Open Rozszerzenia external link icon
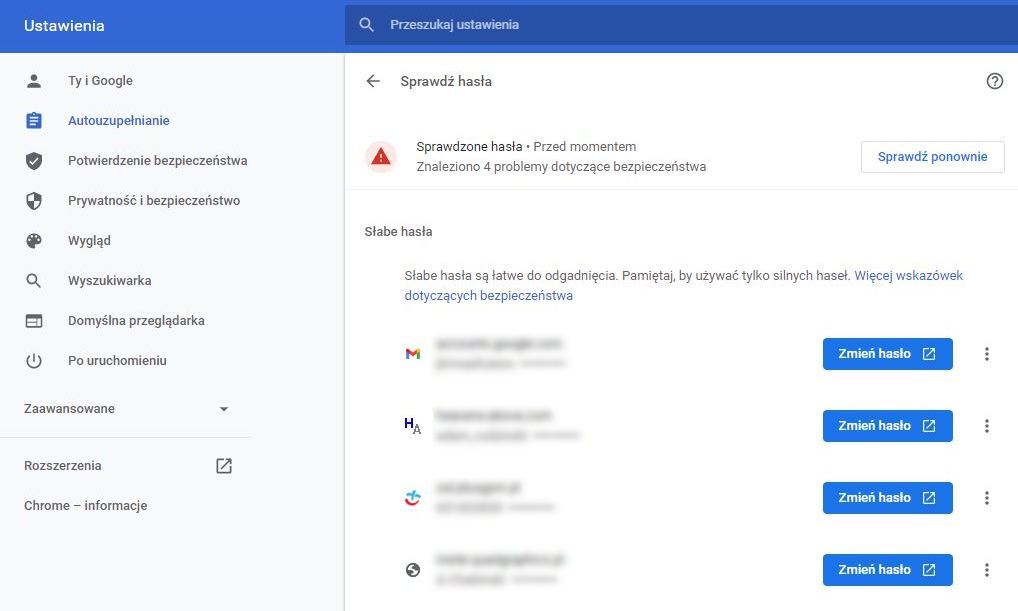This screenshot has width=1018, height=611. tap(224, 466)
